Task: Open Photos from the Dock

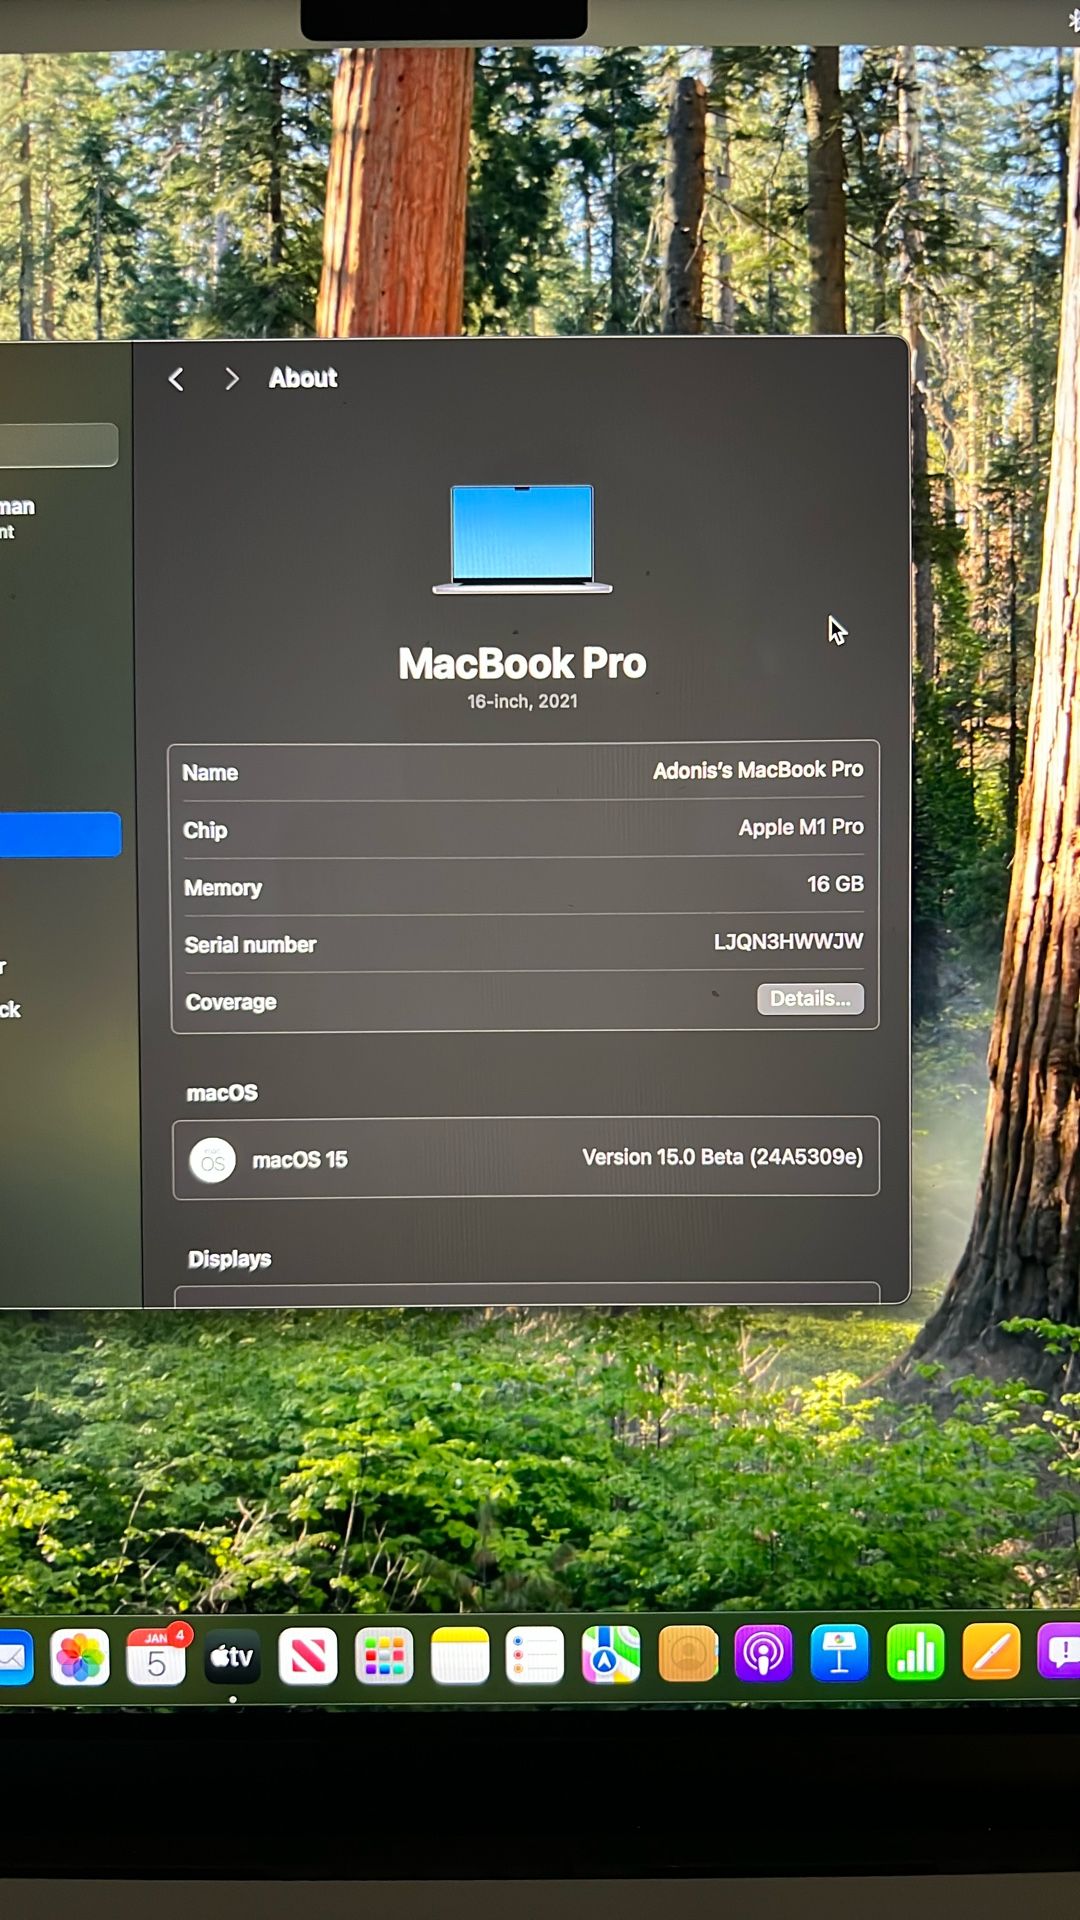Action: 80,1657
